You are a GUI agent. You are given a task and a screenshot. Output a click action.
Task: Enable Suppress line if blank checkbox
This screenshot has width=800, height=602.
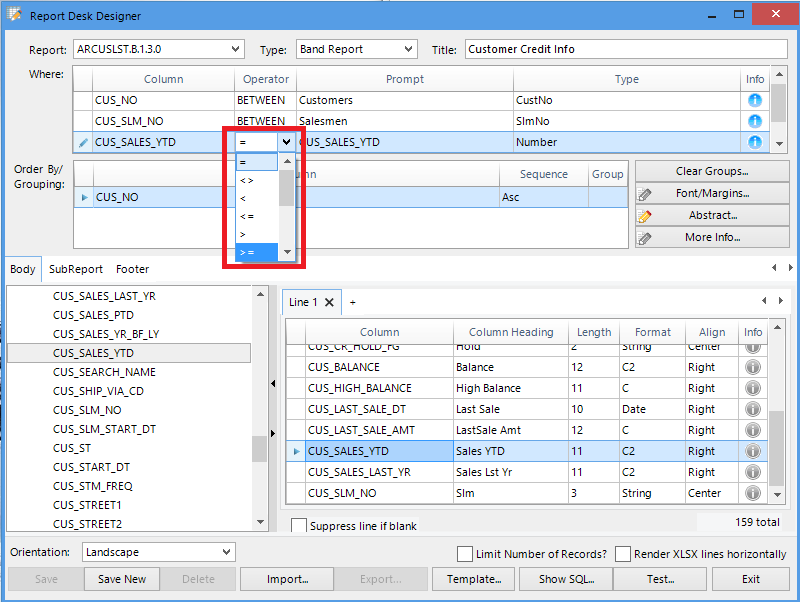tap(299, 526)
